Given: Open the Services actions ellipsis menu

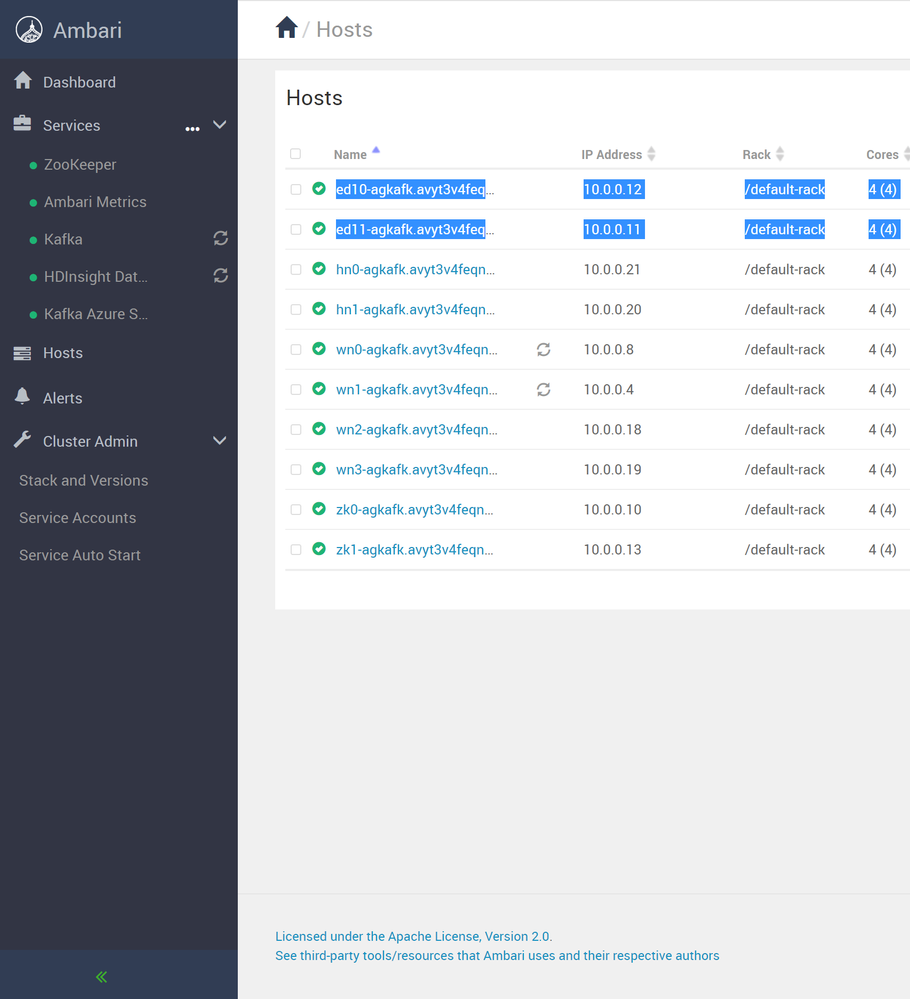Looking at the screenshot, I should tap(192, 129).
